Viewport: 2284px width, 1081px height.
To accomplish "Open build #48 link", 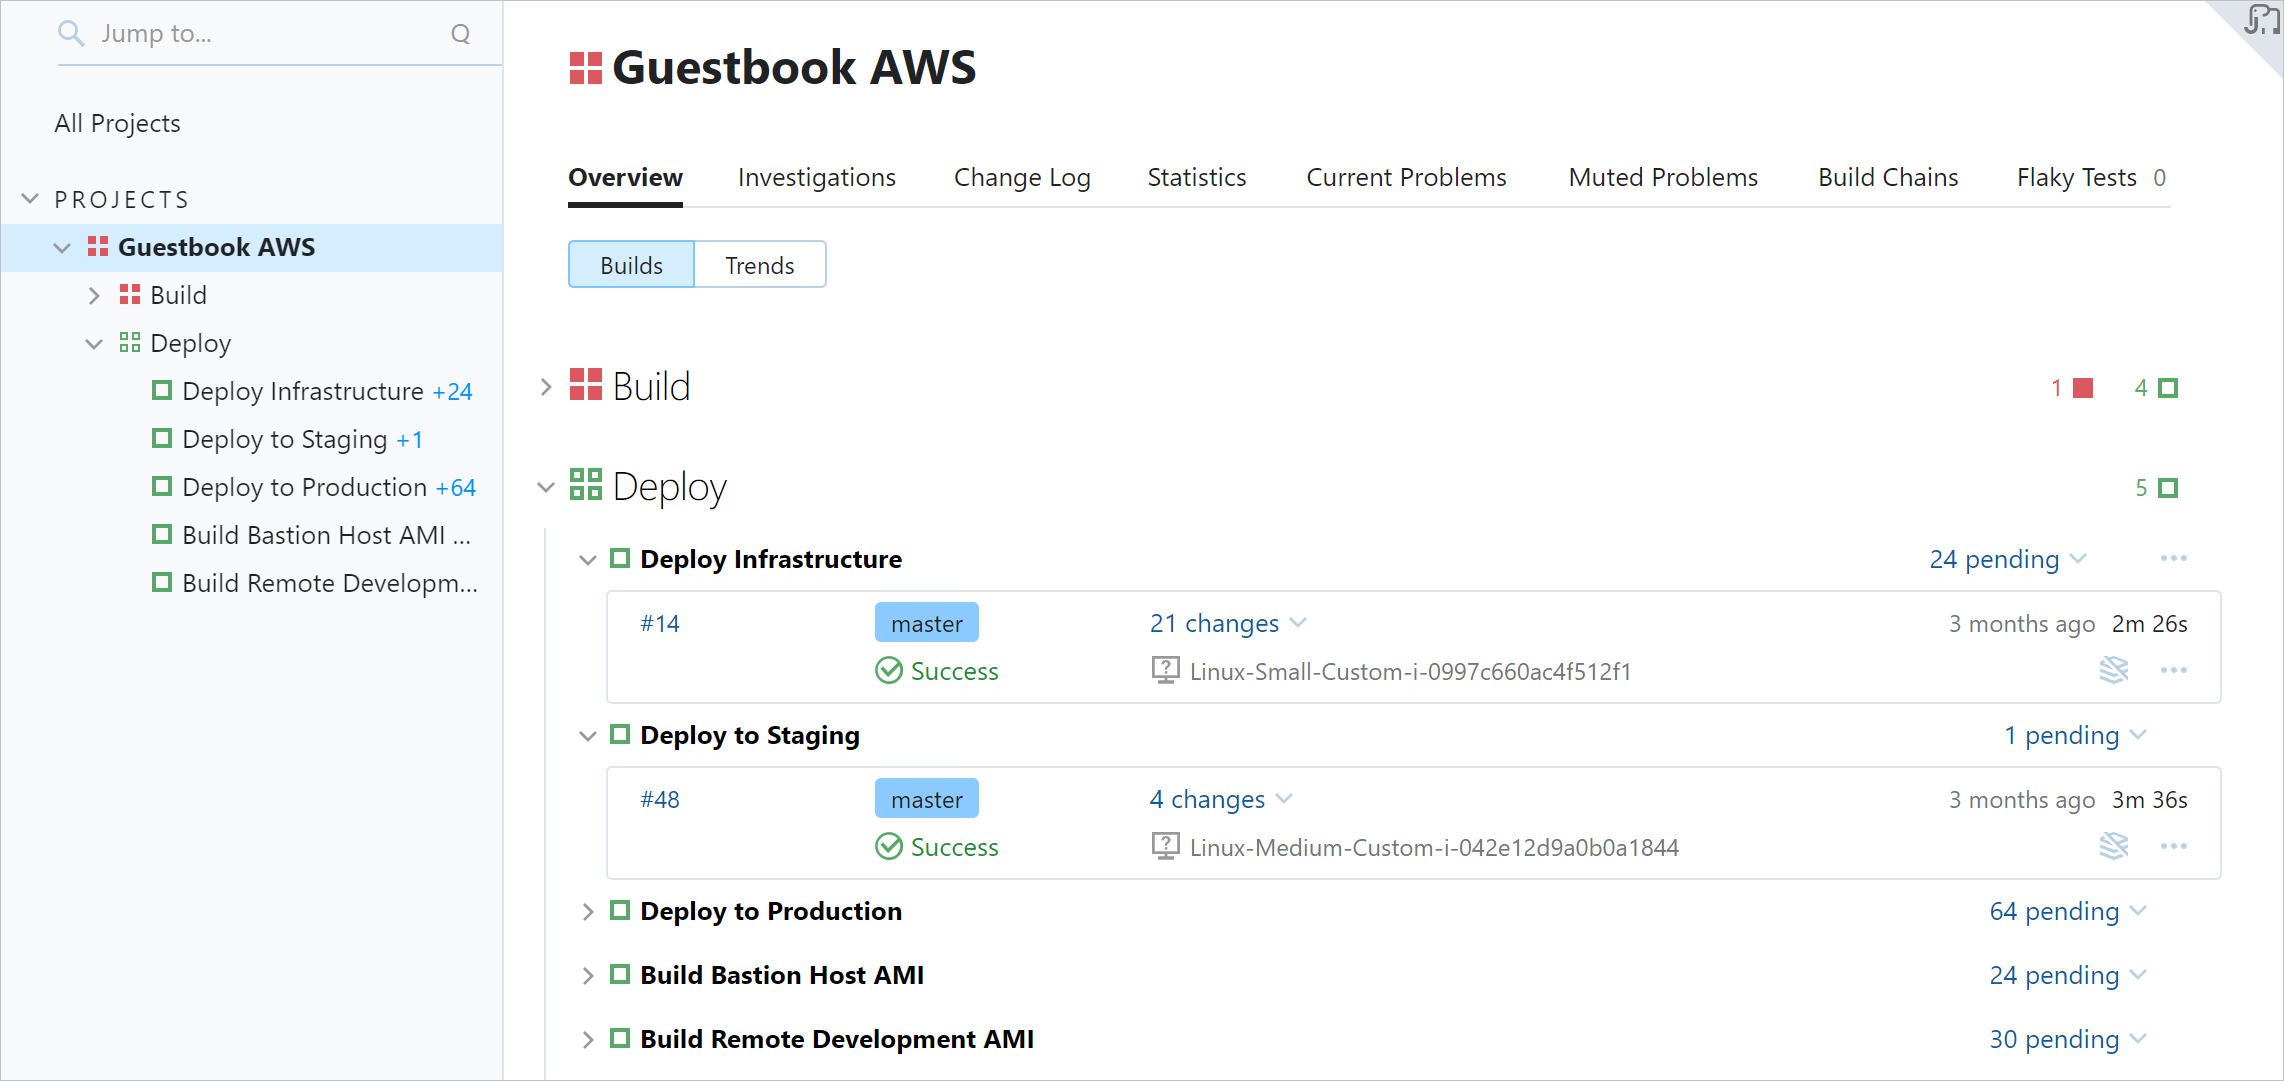I will coord(660,799).
